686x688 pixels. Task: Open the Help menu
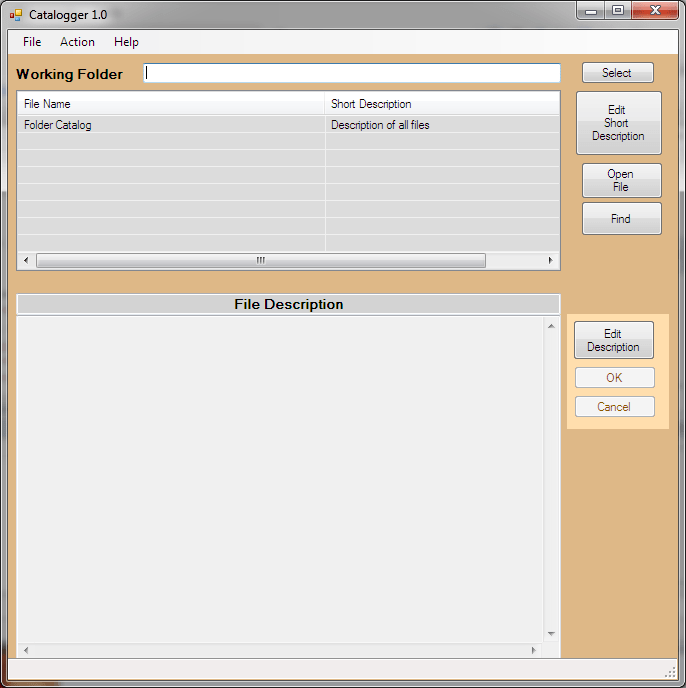click(126, 42)
